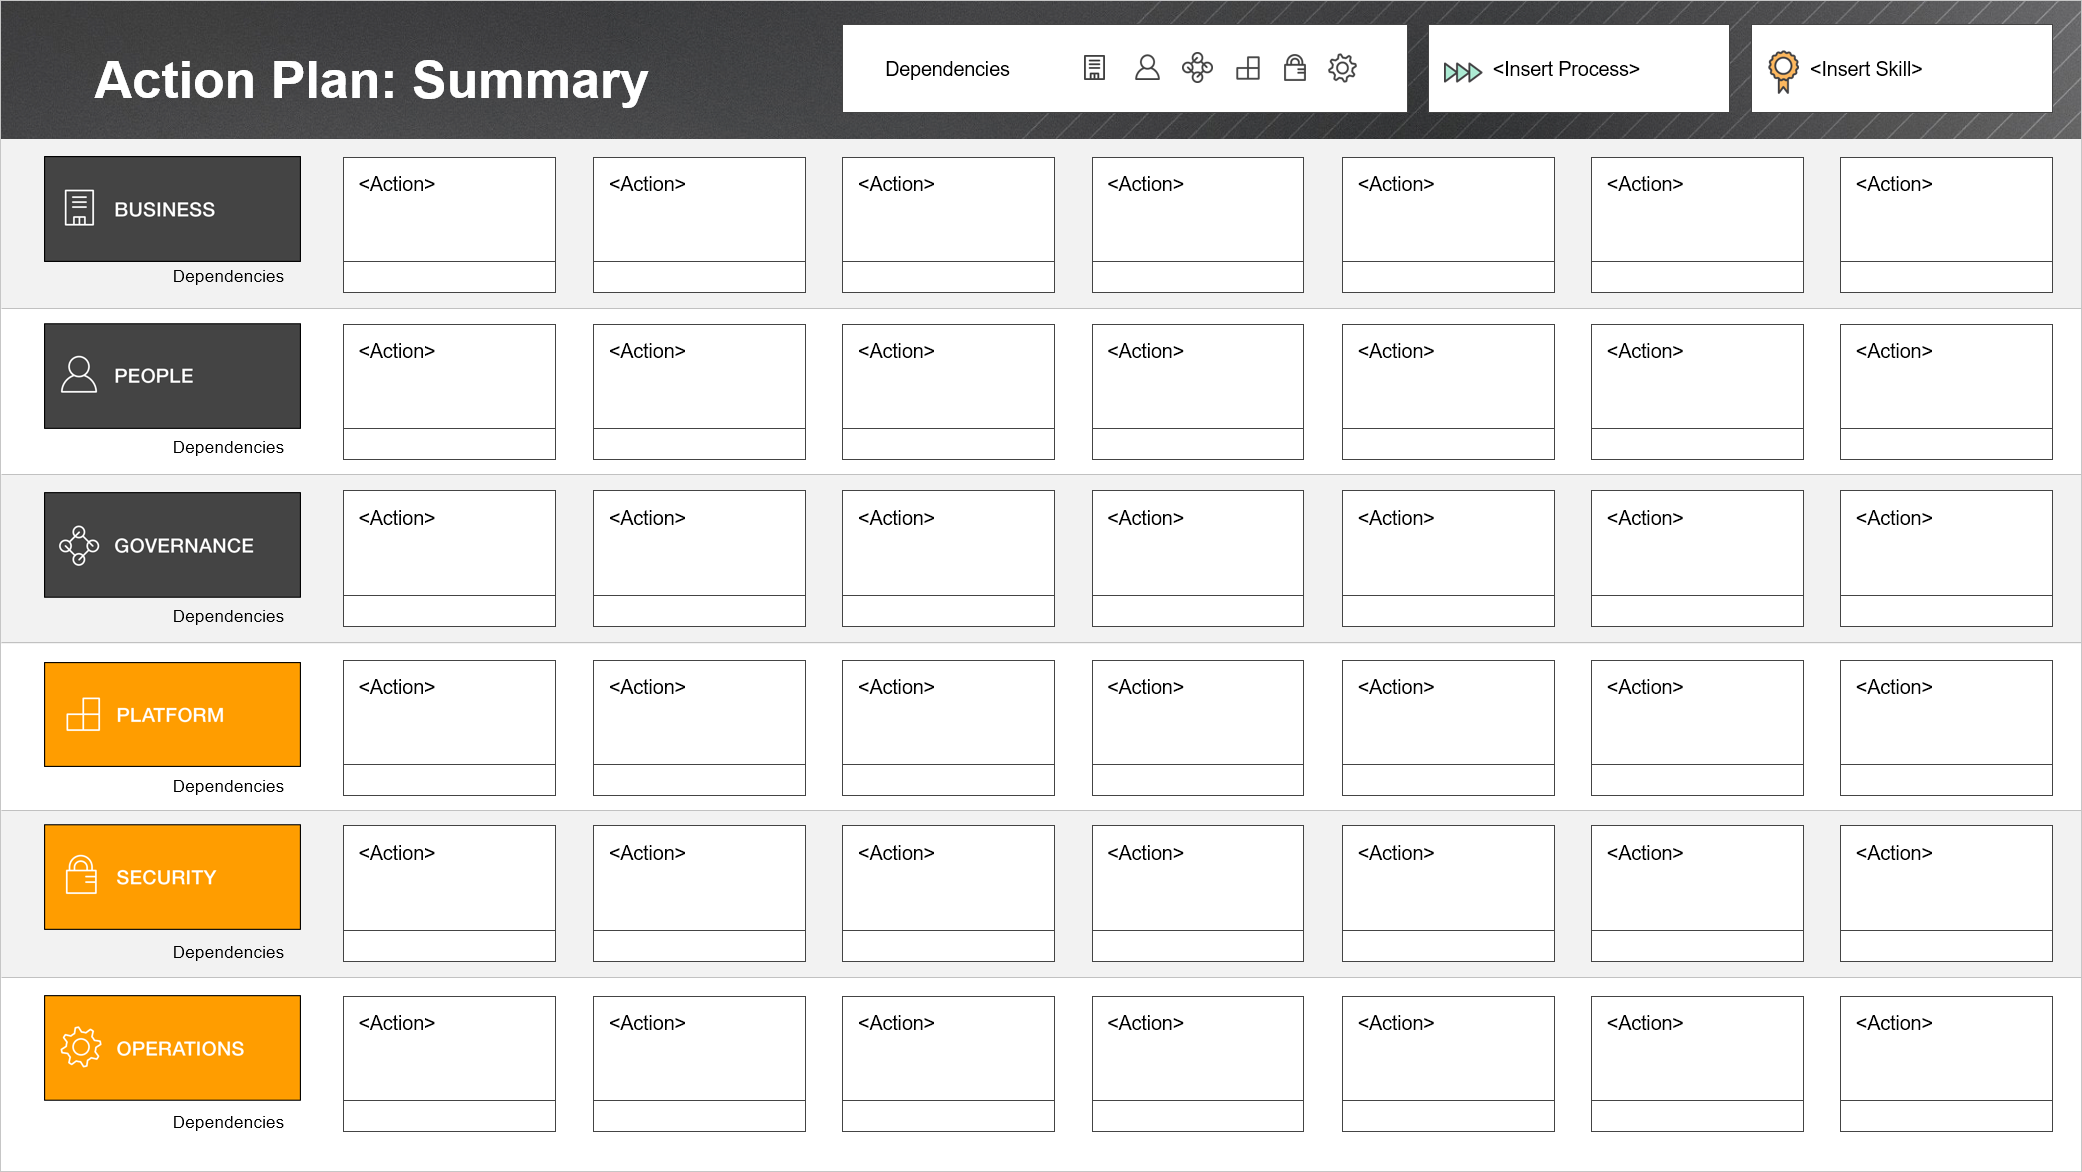The image size is (2082, 1172).
Task: Click the platform blocks icon in Dependencies legend
Action: 1248,68
